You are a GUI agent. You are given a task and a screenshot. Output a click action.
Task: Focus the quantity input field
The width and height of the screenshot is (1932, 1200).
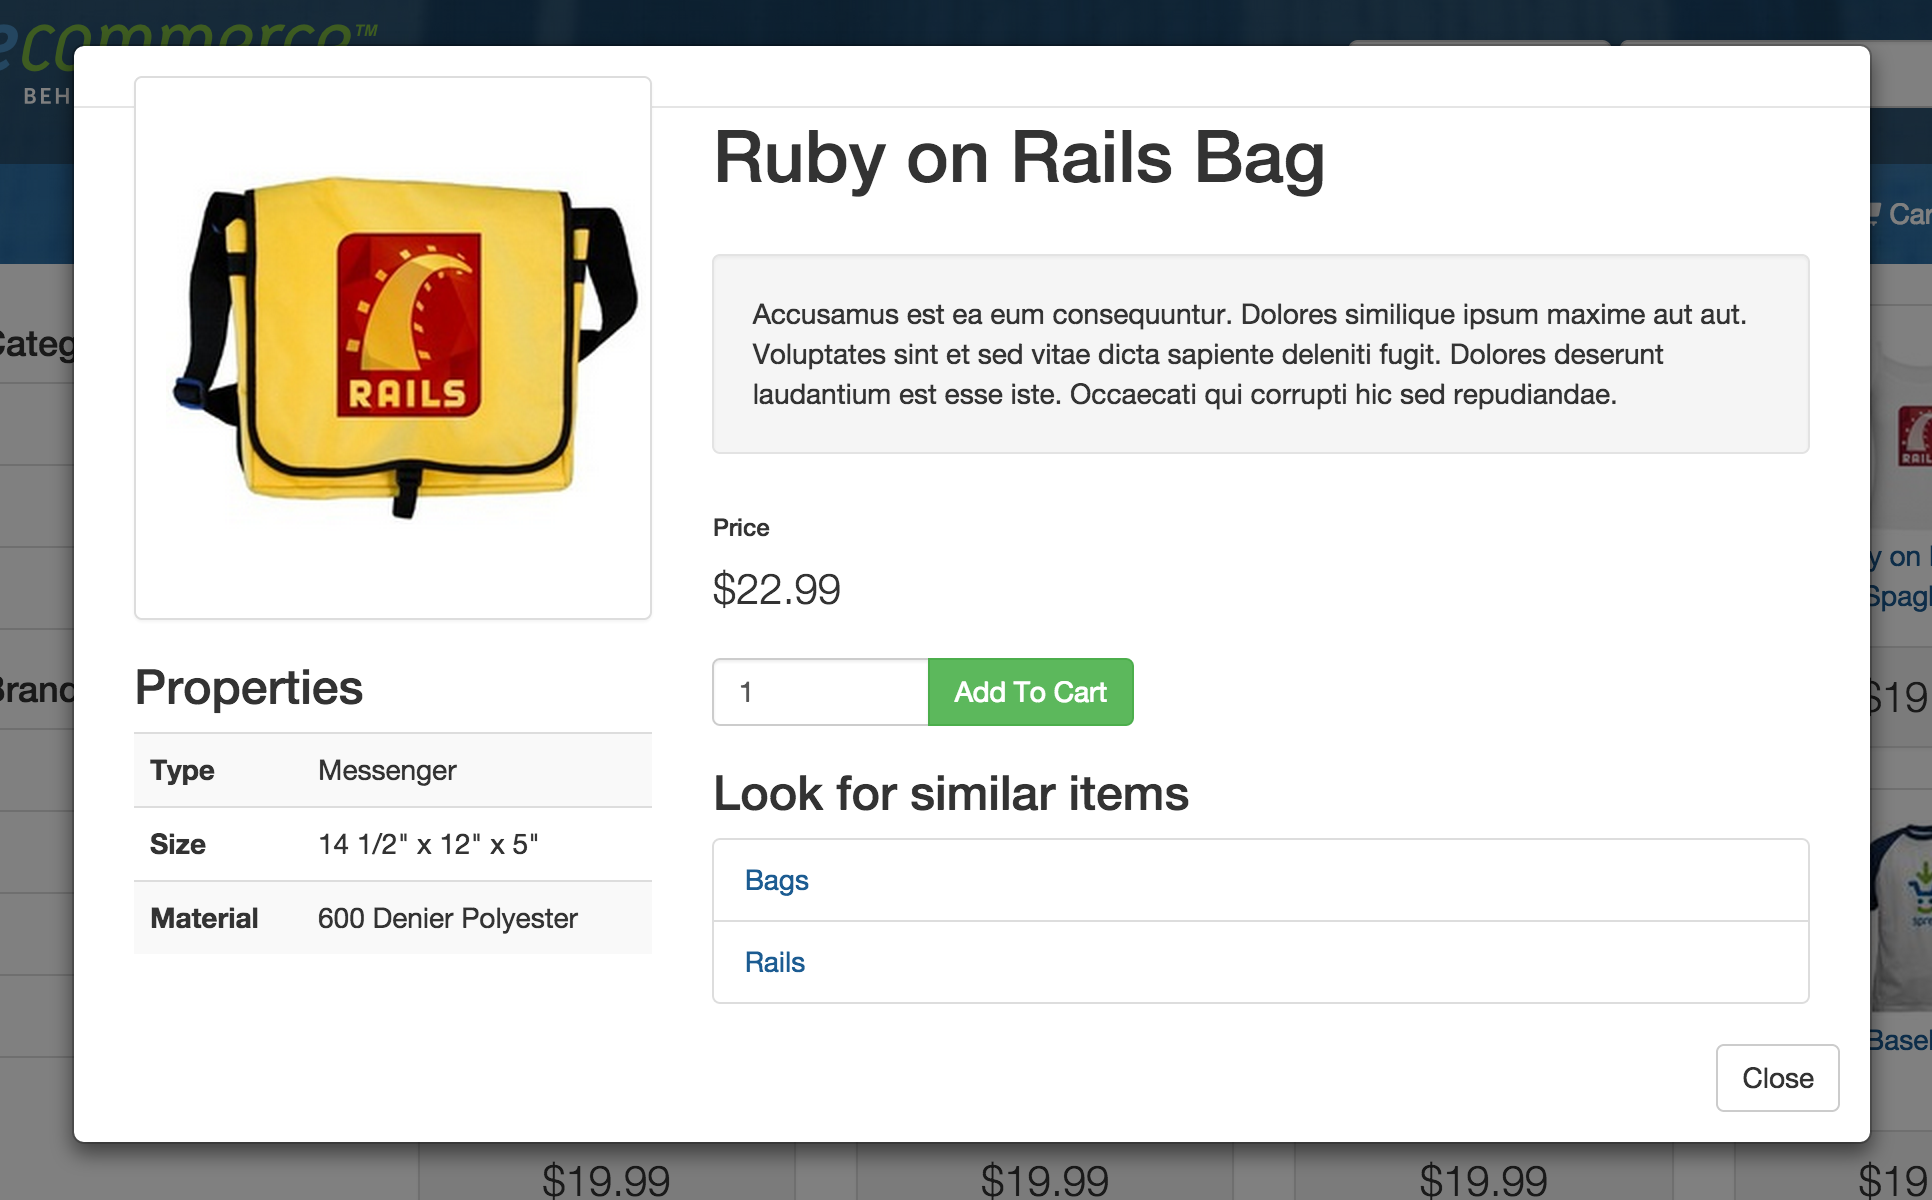[820, 692]
